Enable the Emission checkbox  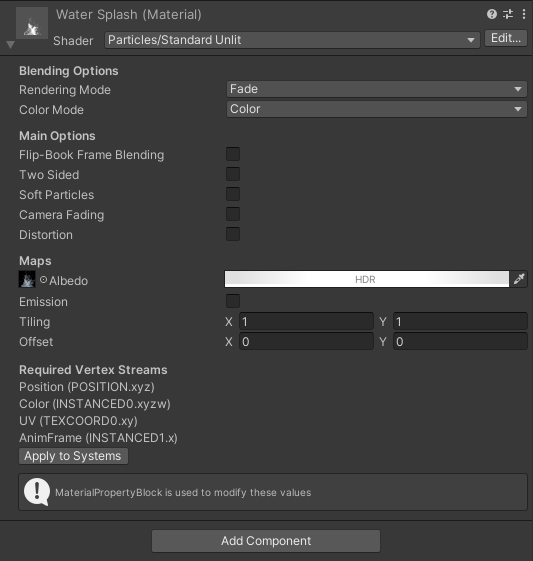coord(233,301)
